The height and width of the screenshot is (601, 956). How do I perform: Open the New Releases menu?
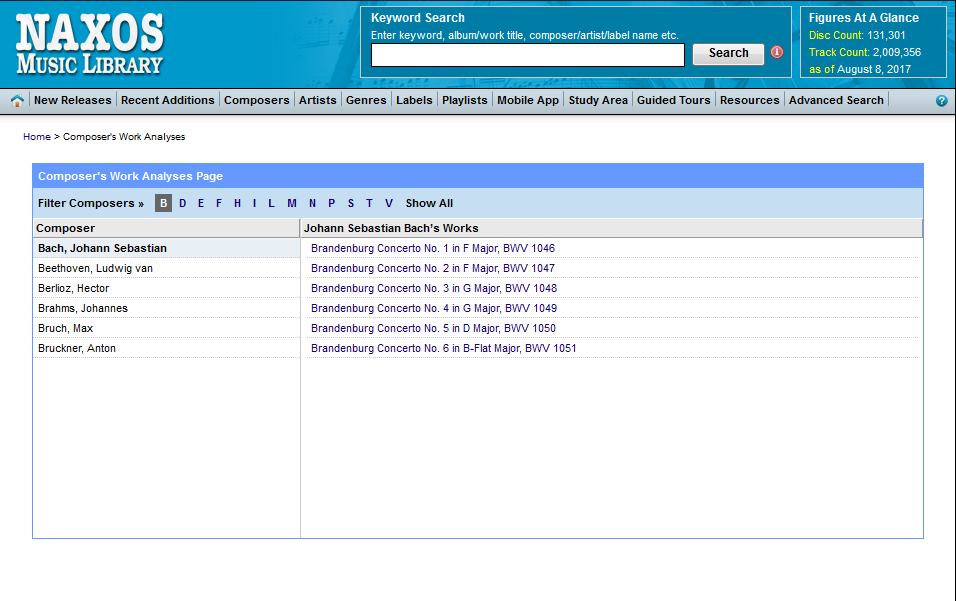(73, 100)
